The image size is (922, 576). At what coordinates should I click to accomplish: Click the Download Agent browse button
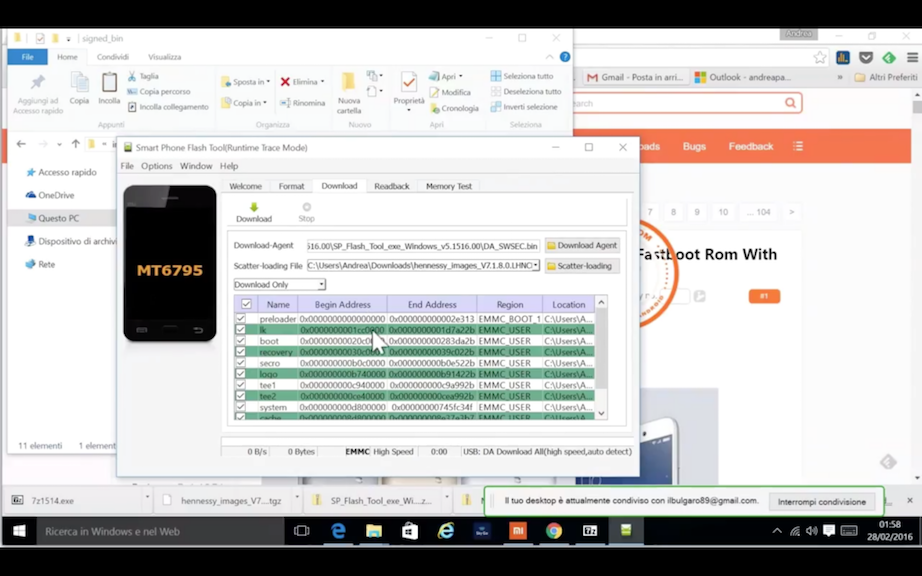click(582, 246)
